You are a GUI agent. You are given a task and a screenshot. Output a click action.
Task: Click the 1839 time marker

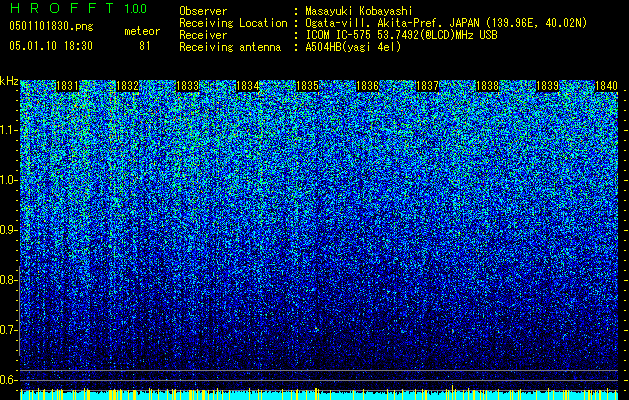(x=548, y=86)
